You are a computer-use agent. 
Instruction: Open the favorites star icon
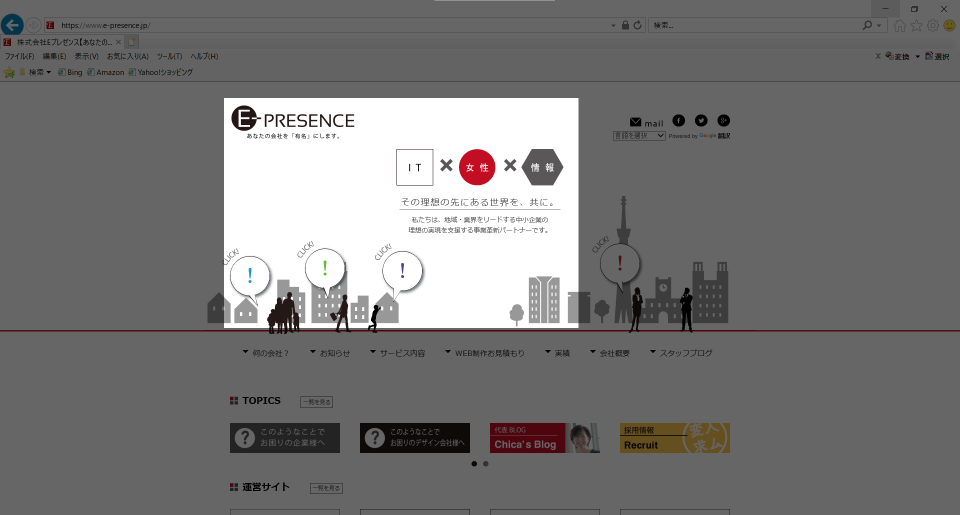[x=916, y=25]
